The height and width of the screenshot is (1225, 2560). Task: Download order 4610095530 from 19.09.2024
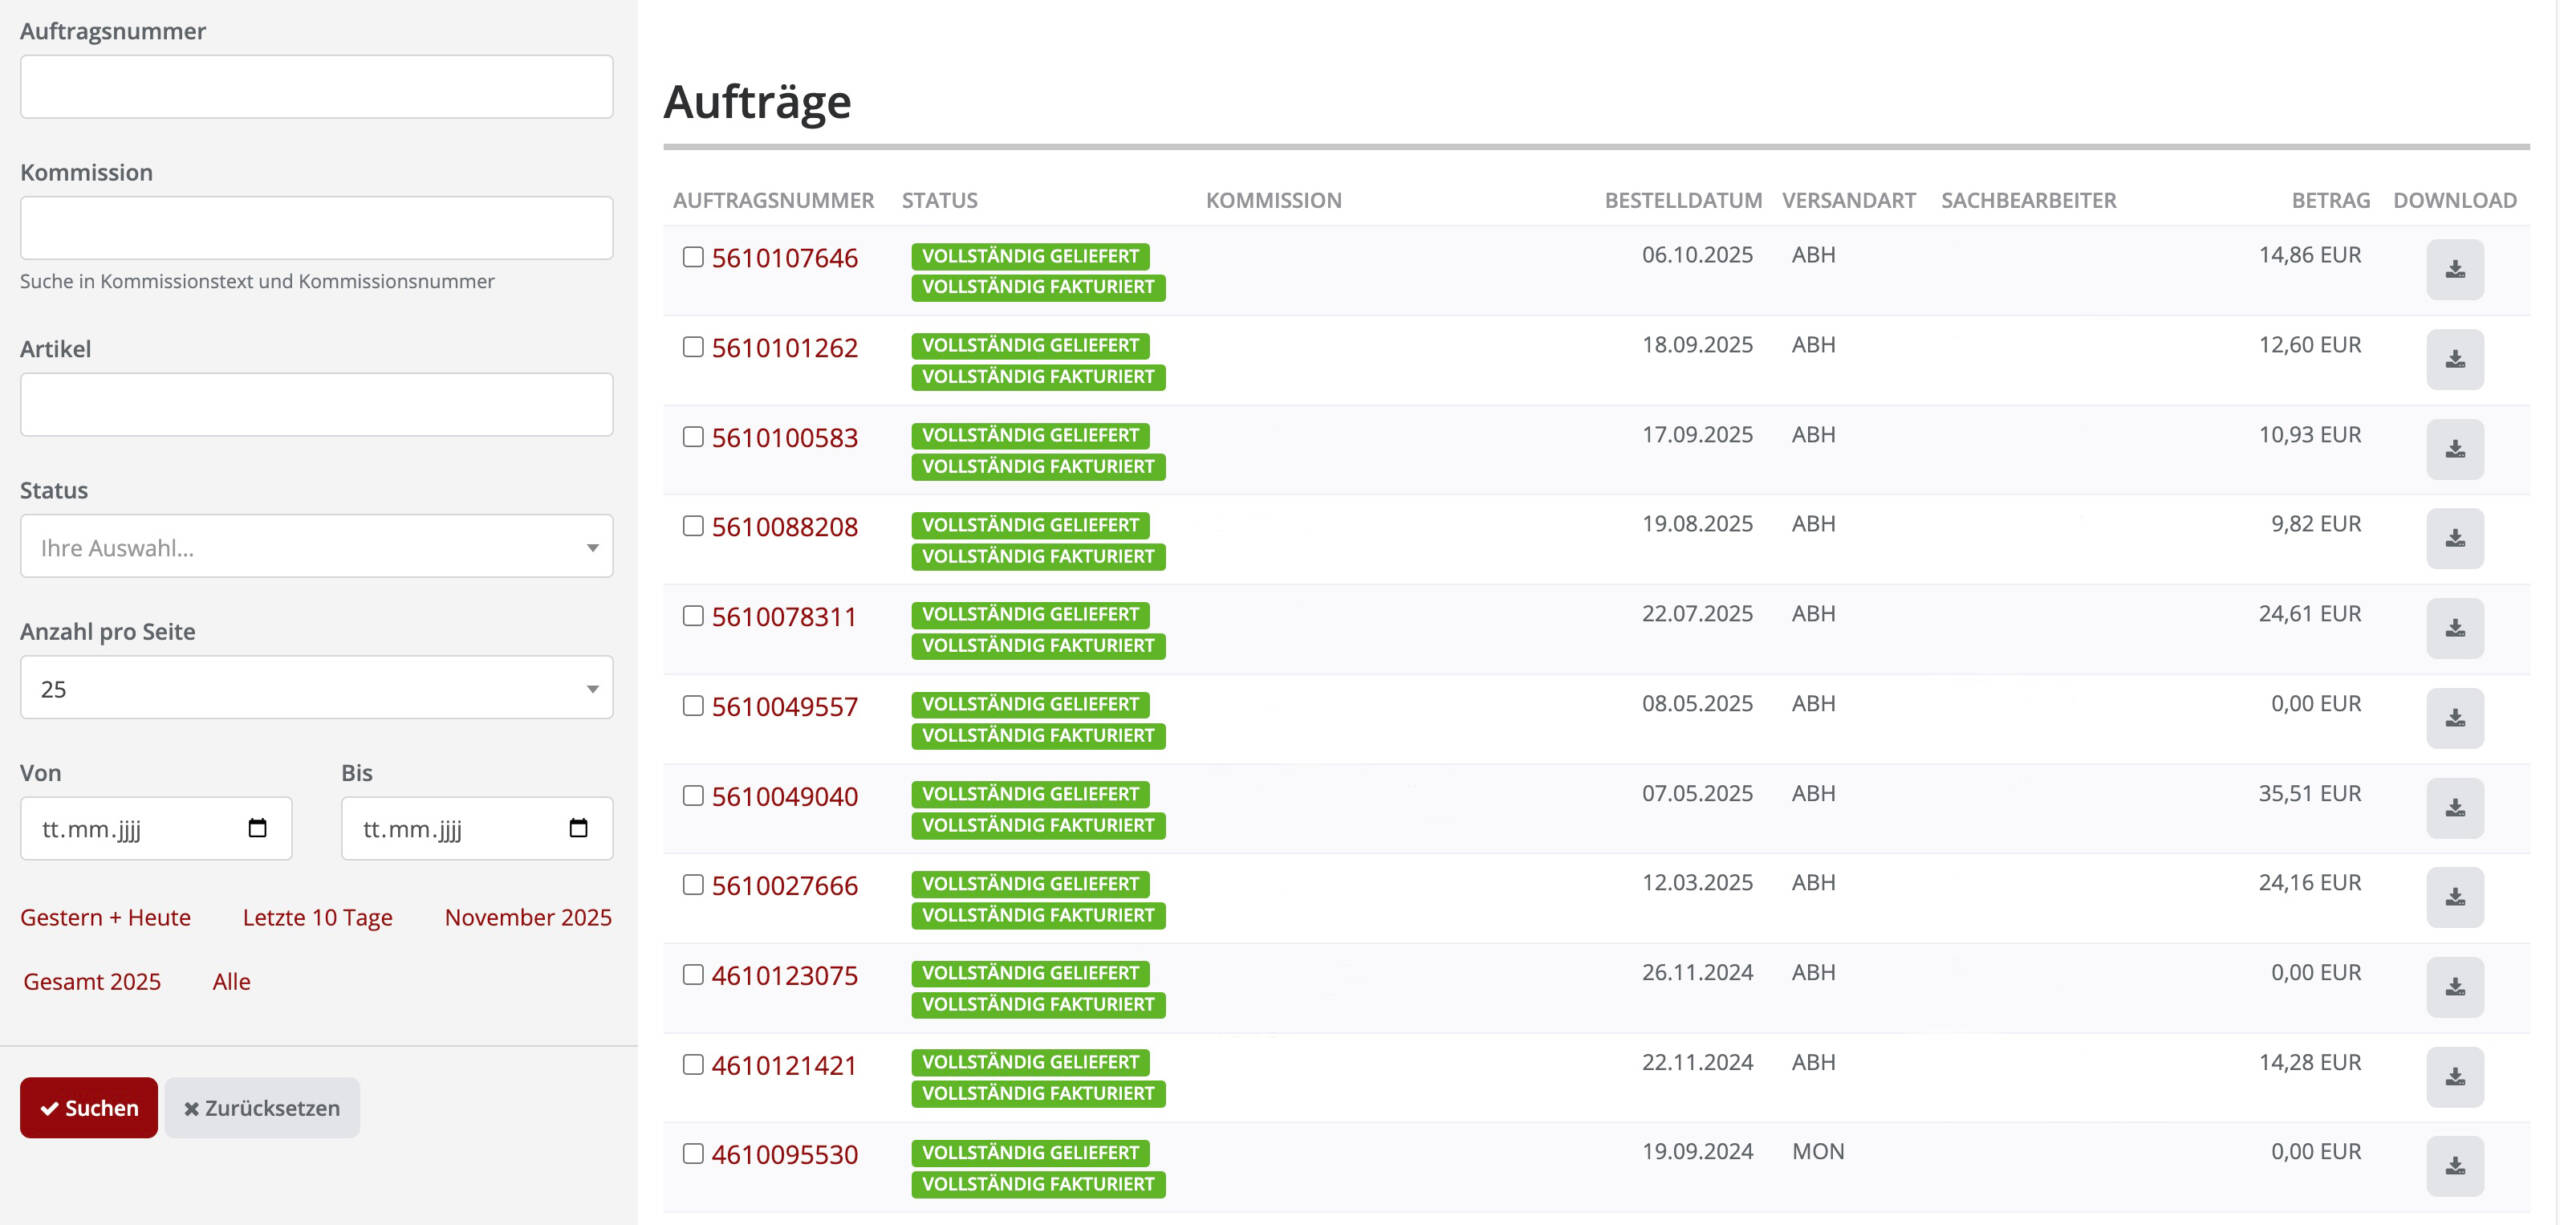pyautogui.click(x=2454, y=1166)
